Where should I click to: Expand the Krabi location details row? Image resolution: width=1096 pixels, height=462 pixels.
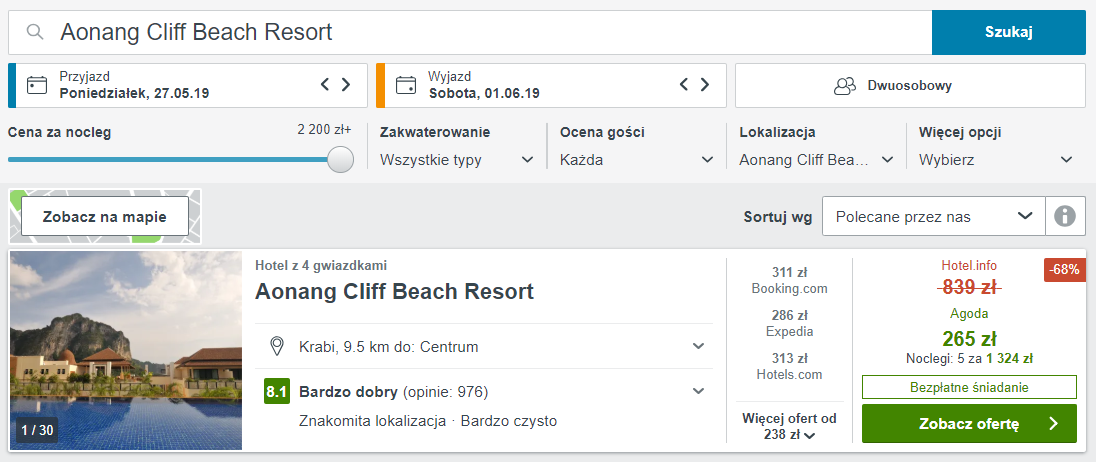coord(484,346)
